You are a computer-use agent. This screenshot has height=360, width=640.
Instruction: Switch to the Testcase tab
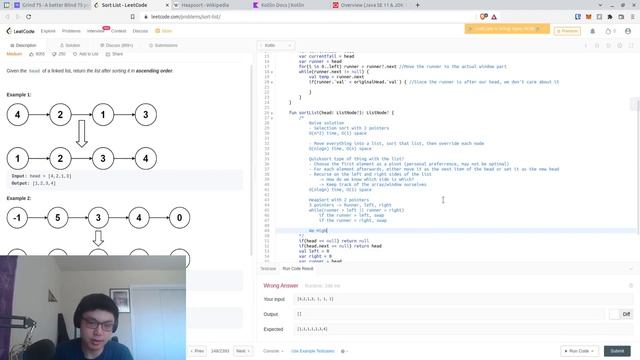point(268,269)
